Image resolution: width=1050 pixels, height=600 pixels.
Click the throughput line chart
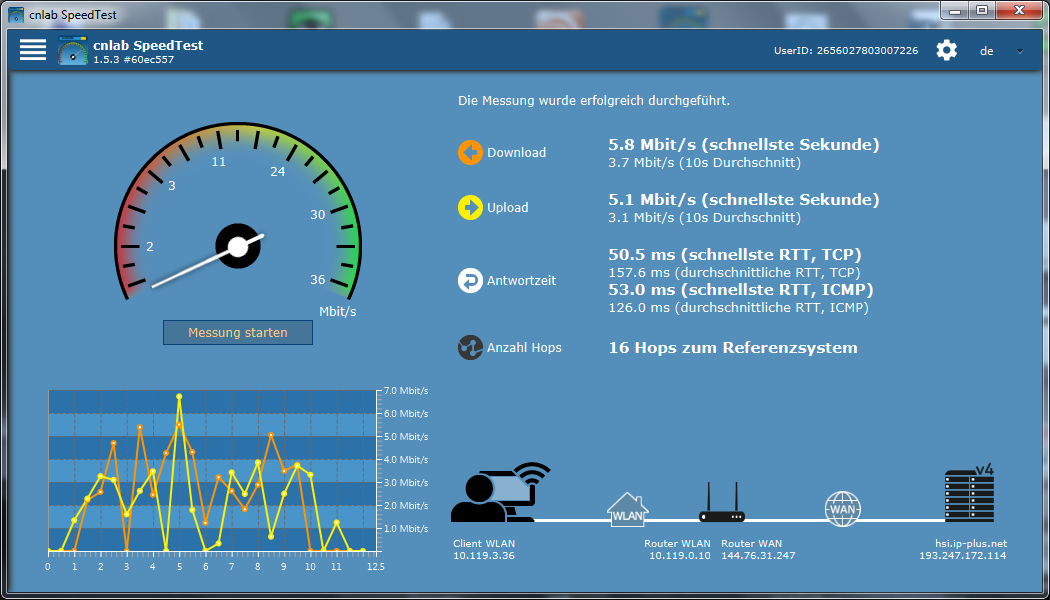pos(213,471)
